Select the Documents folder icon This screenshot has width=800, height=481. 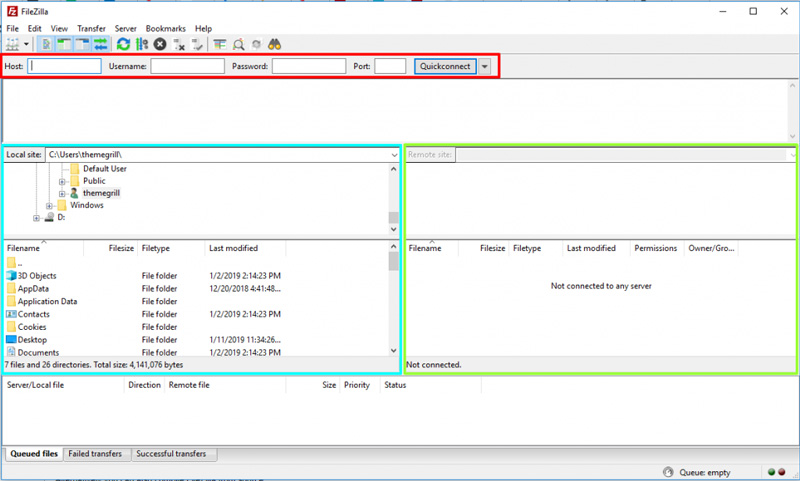click(x=11, y=352)
